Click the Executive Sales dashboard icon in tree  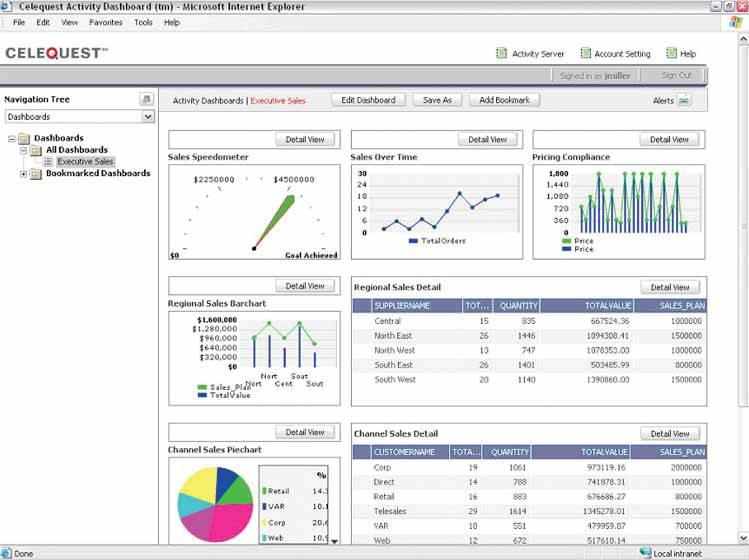coord(48,161)
